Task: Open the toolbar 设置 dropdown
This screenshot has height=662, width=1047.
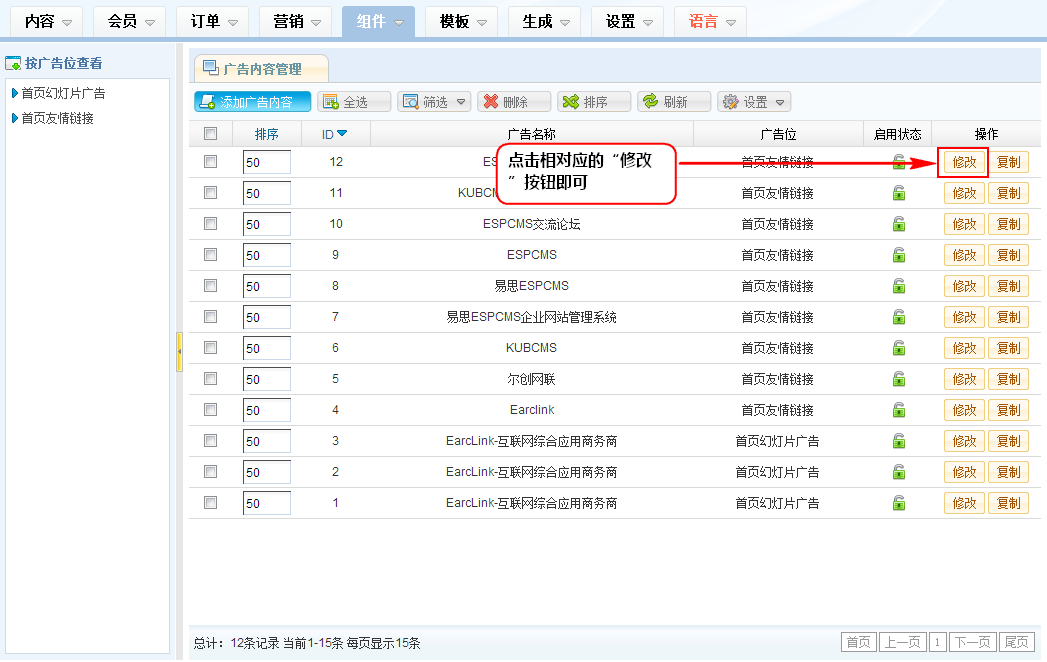Action: point(754,102)
